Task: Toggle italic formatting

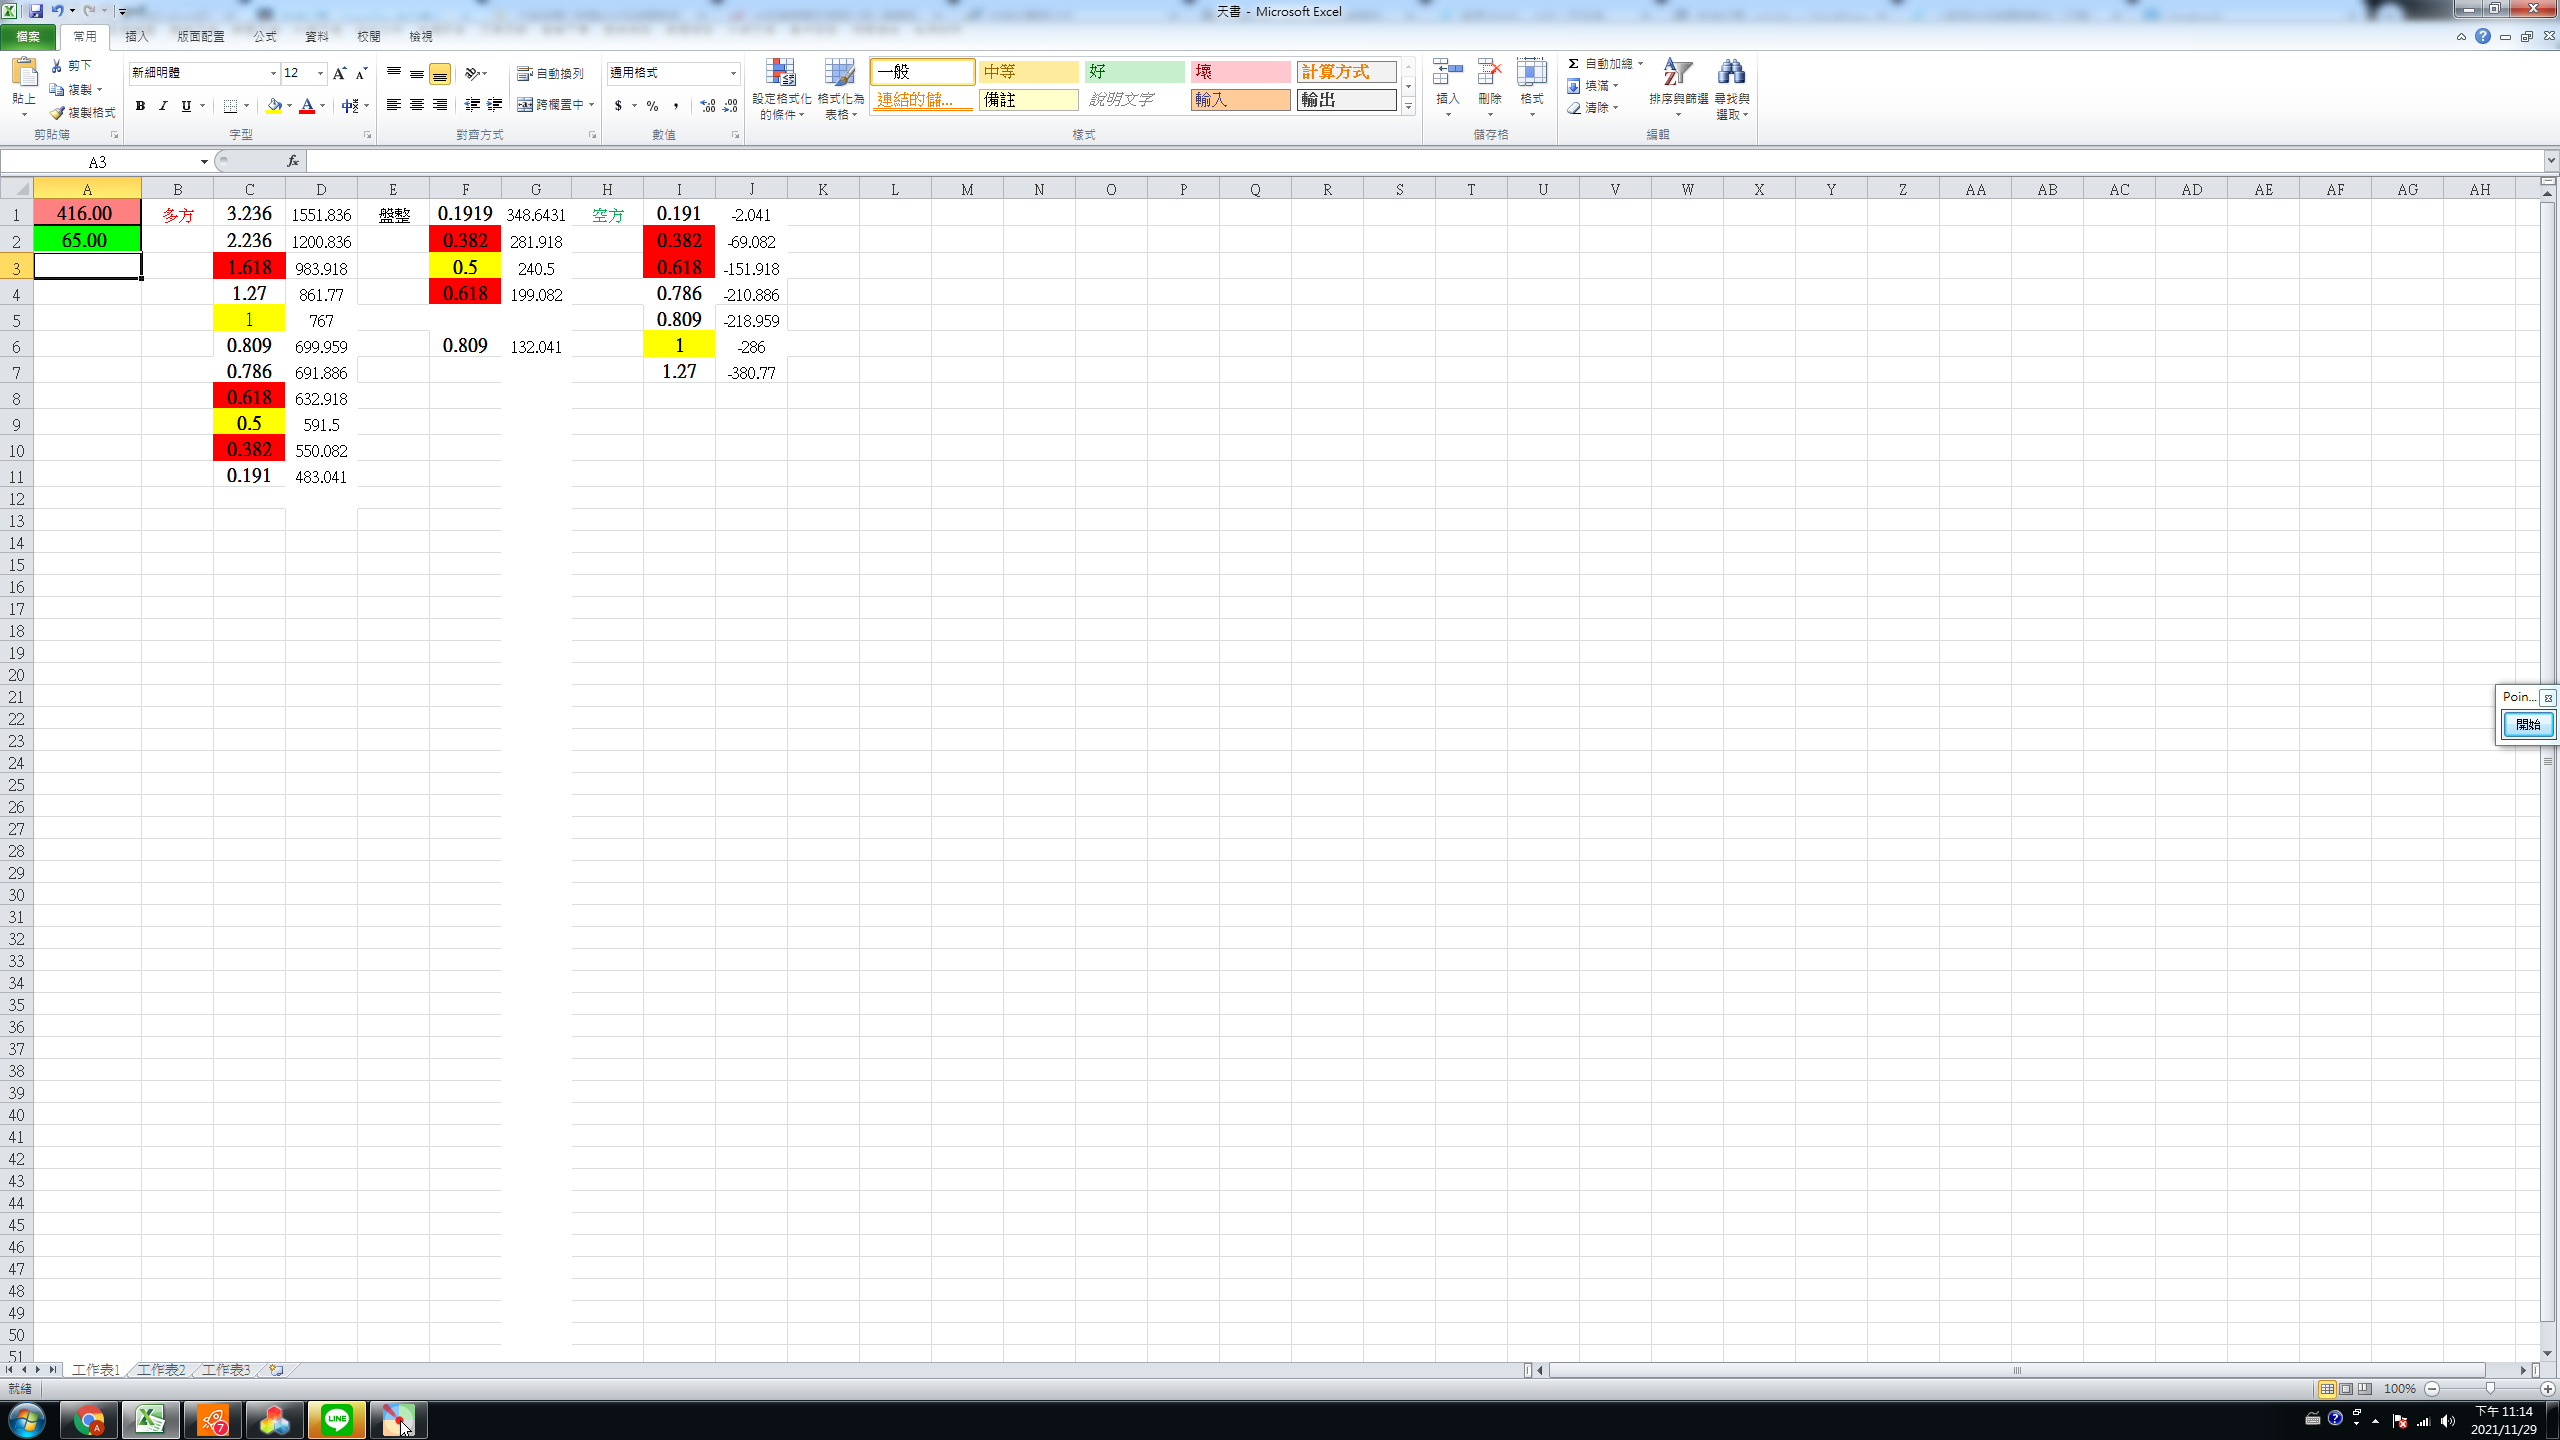Action: click(x=163, y=106)
